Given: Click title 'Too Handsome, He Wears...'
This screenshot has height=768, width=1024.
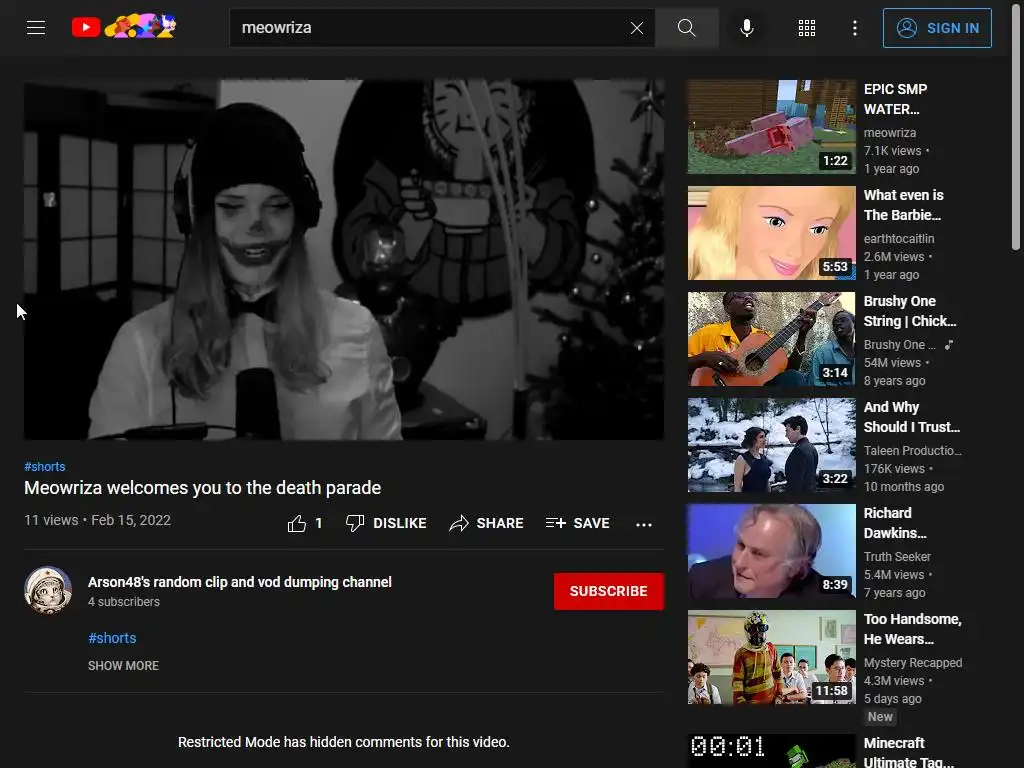Looking at the screenshot, I should 912,629.
